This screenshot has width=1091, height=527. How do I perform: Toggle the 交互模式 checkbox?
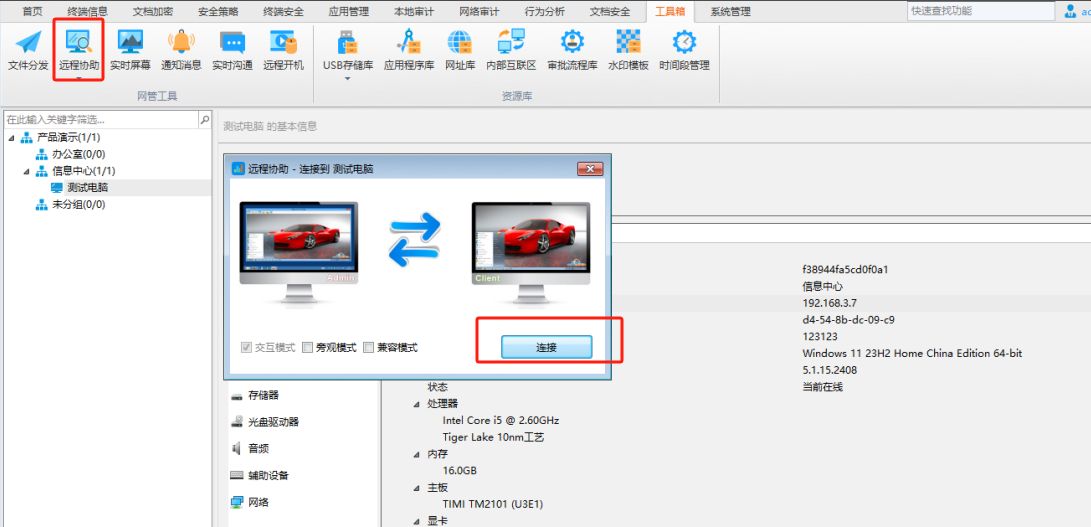pyautogui.click(x=246, y=347)
